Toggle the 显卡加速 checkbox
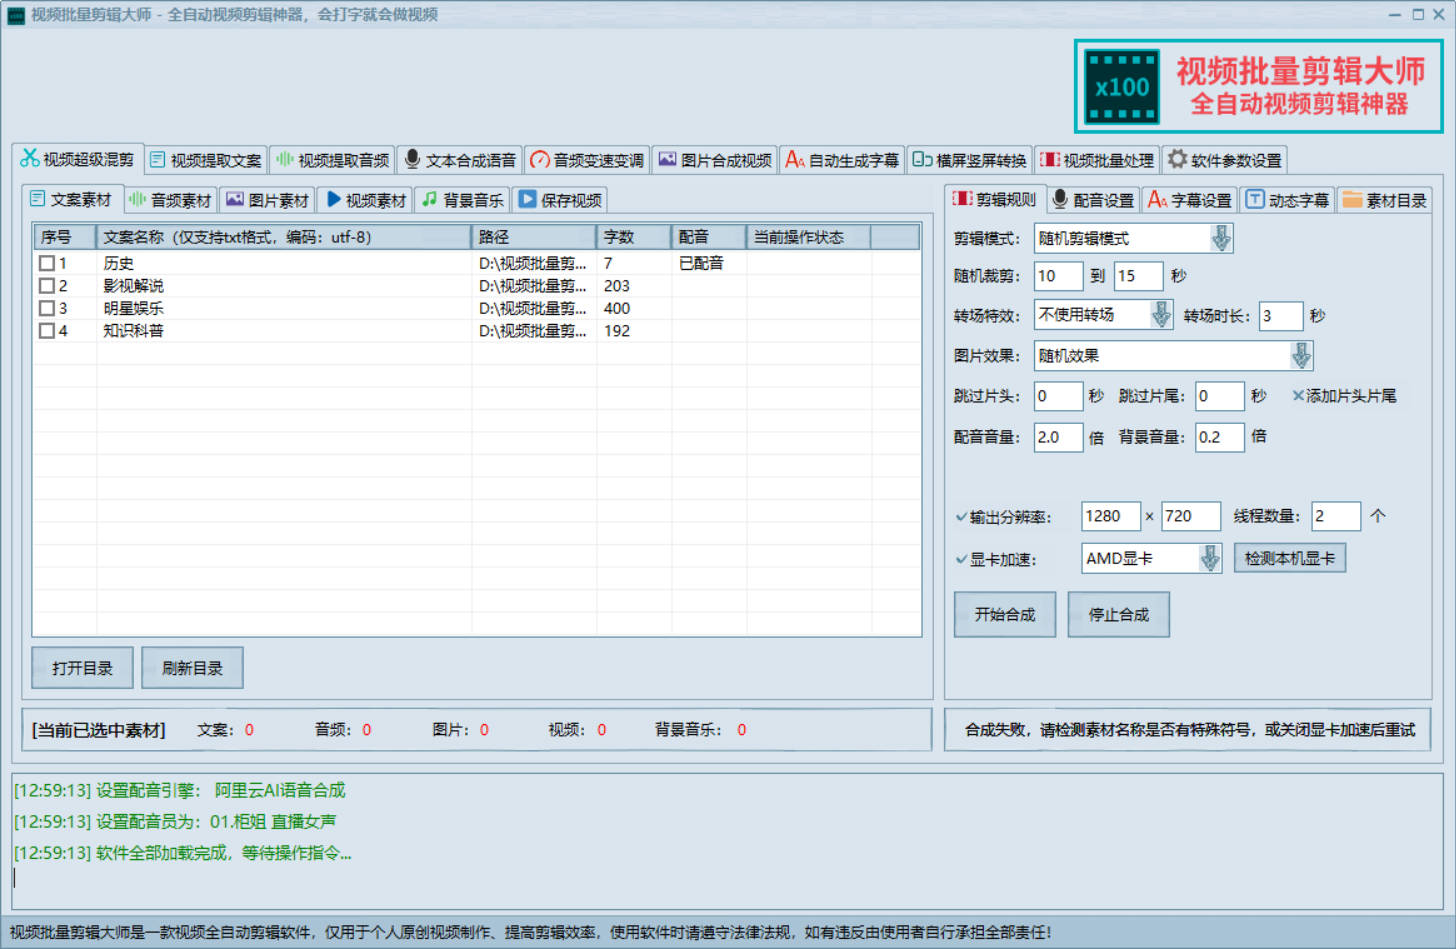The image size is (1456, 949). (962, 559)
